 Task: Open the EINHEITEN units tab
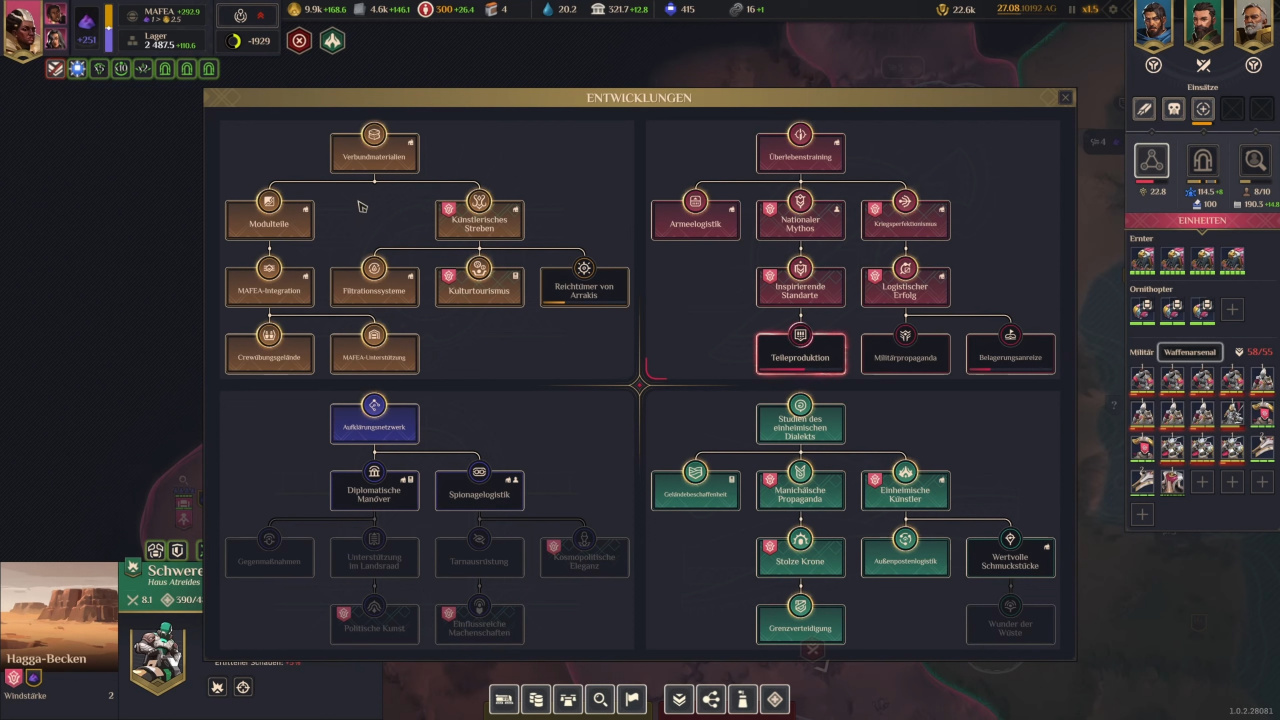(1202, 220)
